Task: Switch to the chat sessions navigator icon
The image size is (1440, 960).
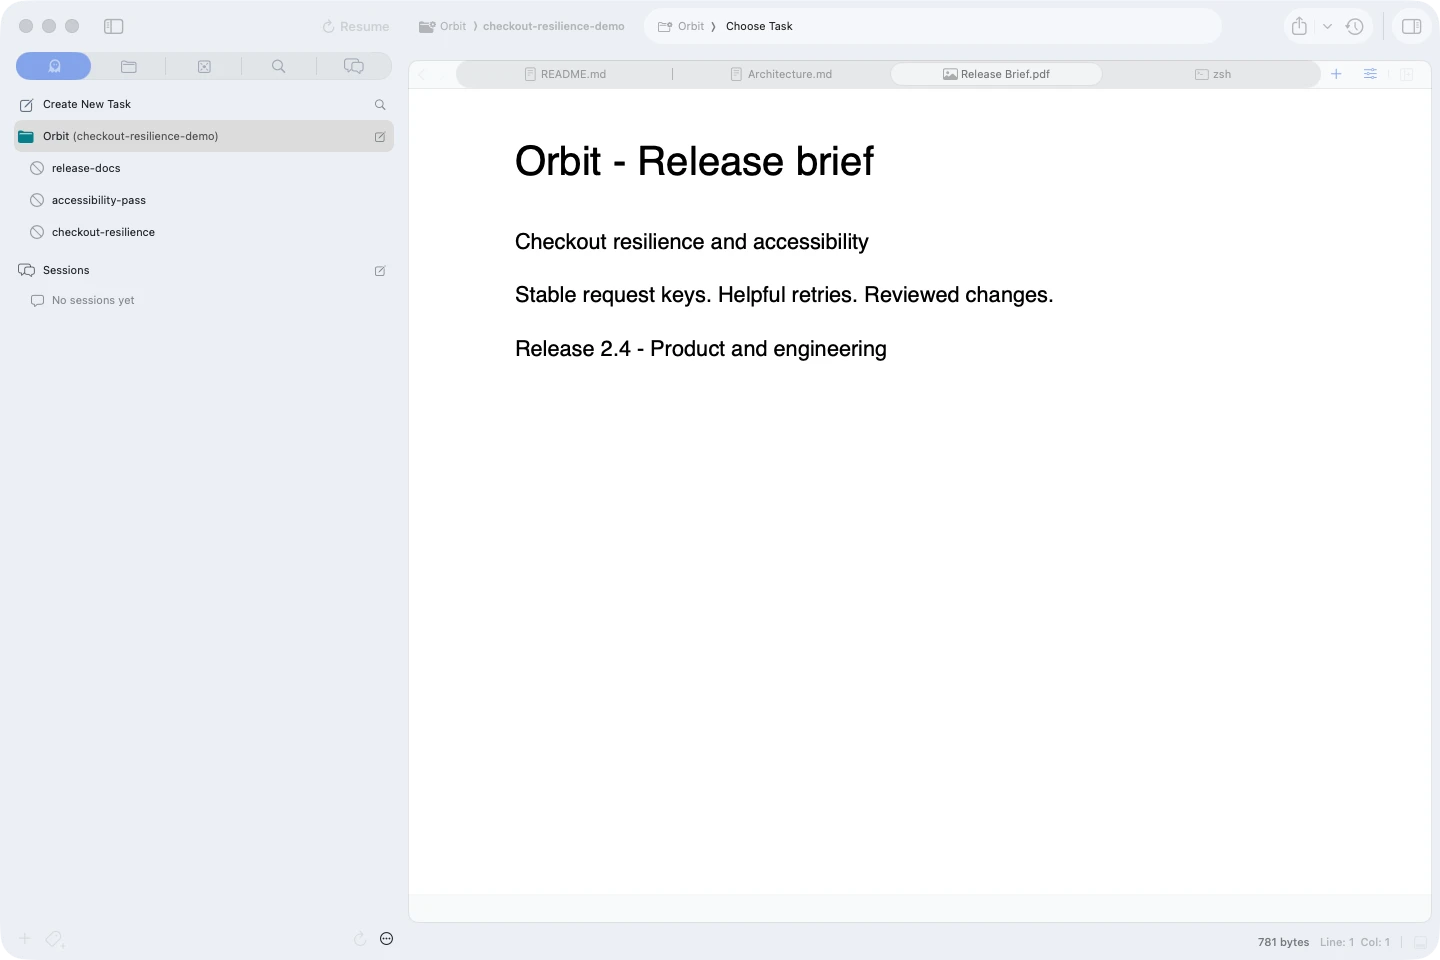Action: coord(354,66)
